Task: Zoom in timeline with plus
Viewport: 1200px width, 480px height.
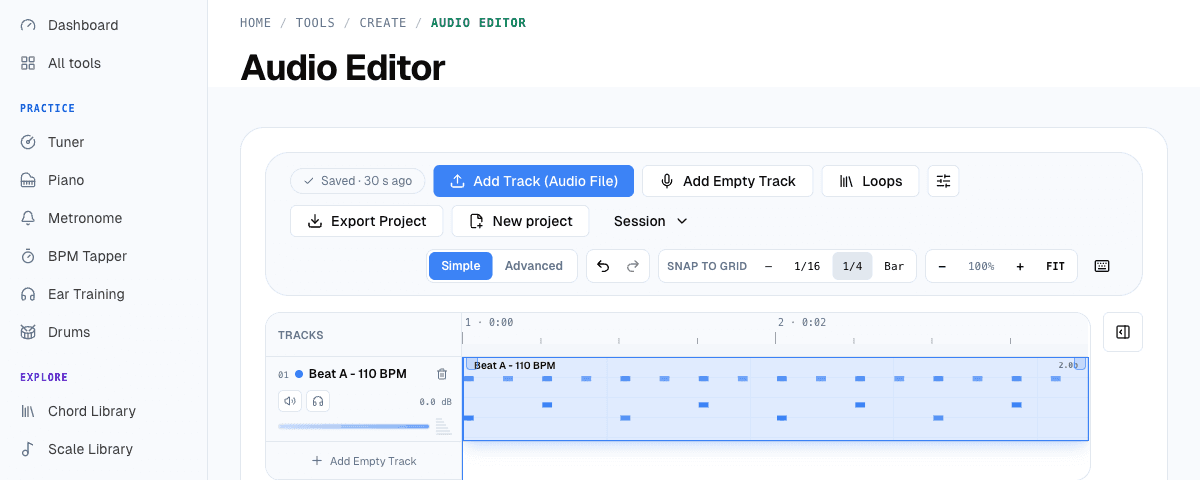Action: (1020, 266)
